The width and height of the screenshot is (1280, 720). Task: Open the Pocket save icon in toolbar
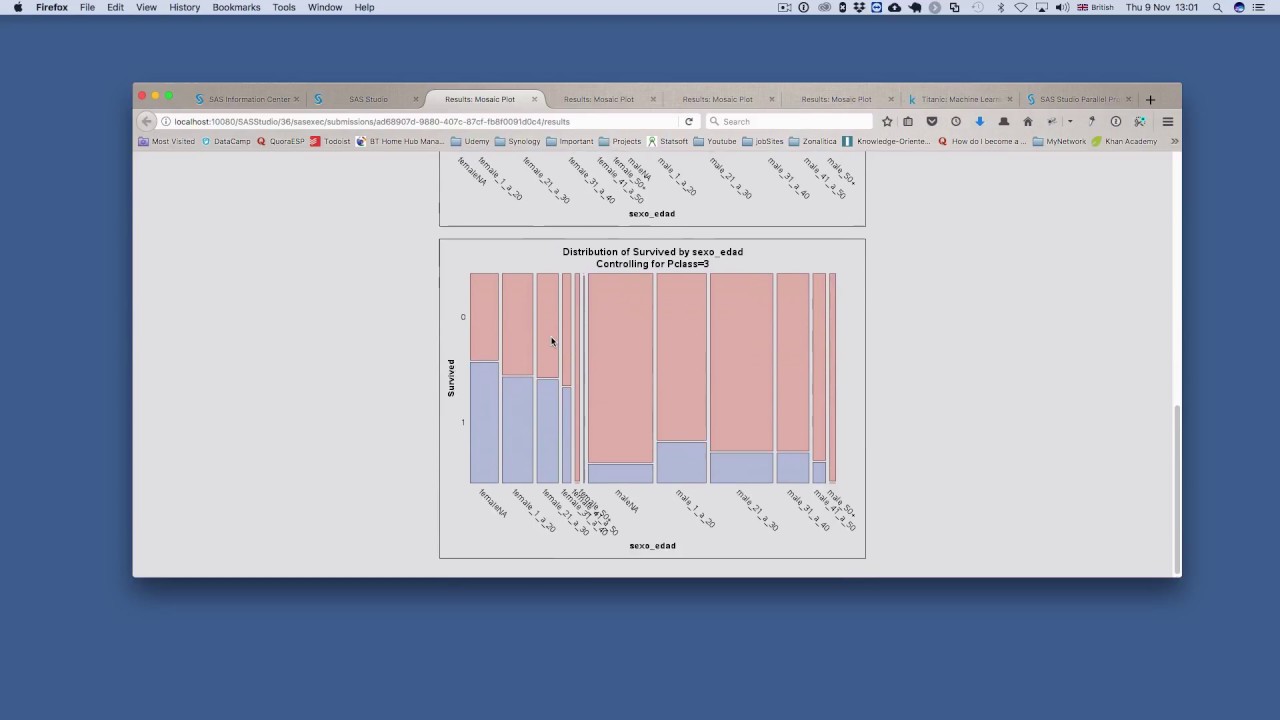click(x=932, y=121)
